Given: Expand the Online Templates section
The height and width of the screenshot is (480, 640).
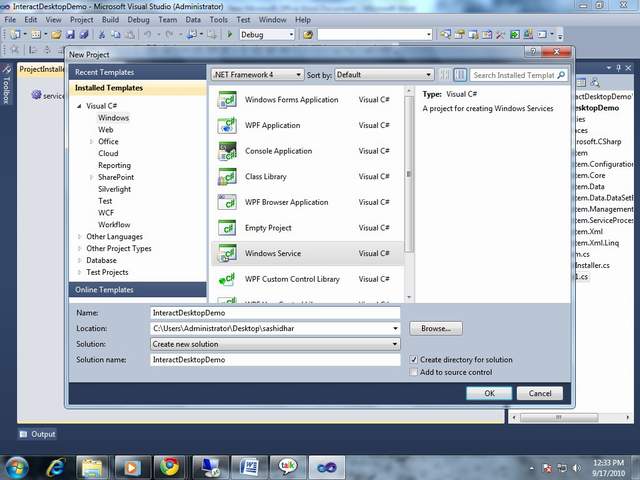Looking at the screenshot, I should pyautogui.click(x=138, y=290).
